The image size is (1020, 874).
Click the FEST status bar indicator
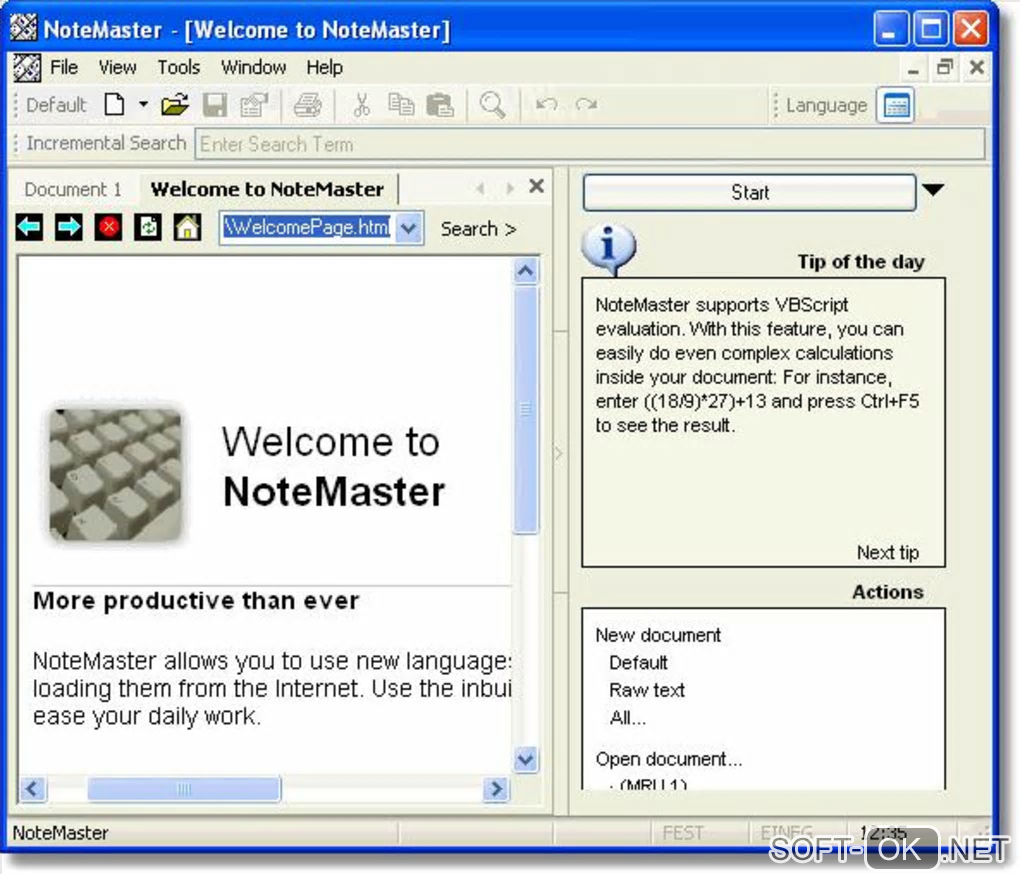pyautogui.click(x=683, y=832)
